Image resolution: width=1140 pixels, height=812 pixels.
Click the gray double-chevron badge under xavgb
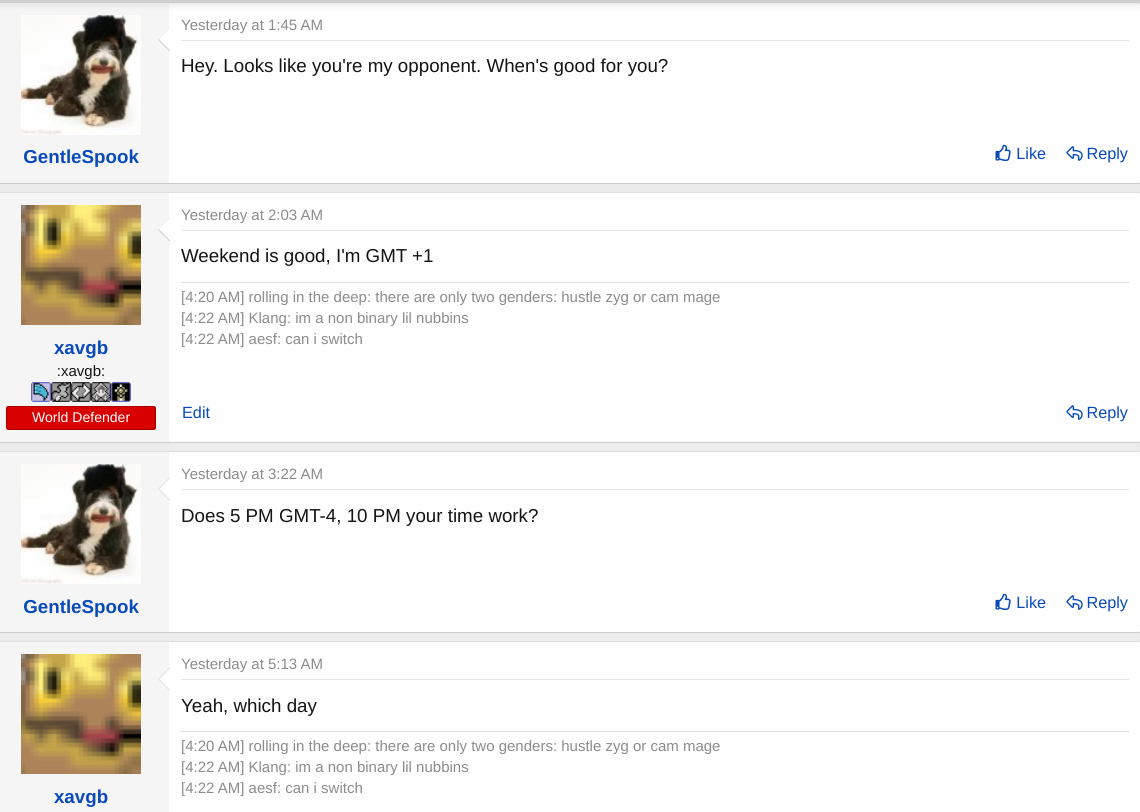click(x=81, y=392)
